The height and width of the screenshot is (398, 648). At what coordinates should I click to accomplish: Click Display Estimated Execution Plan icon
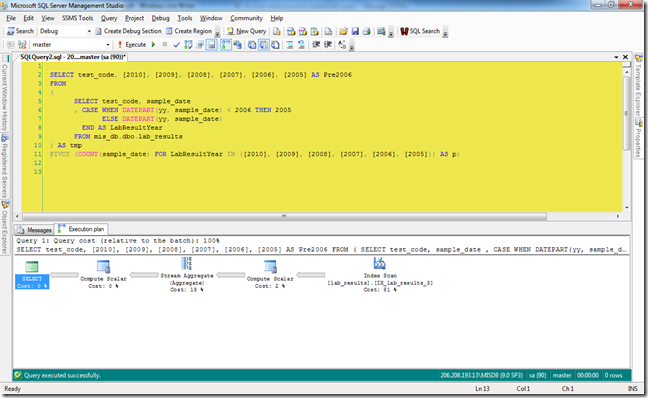pos(188,45)
